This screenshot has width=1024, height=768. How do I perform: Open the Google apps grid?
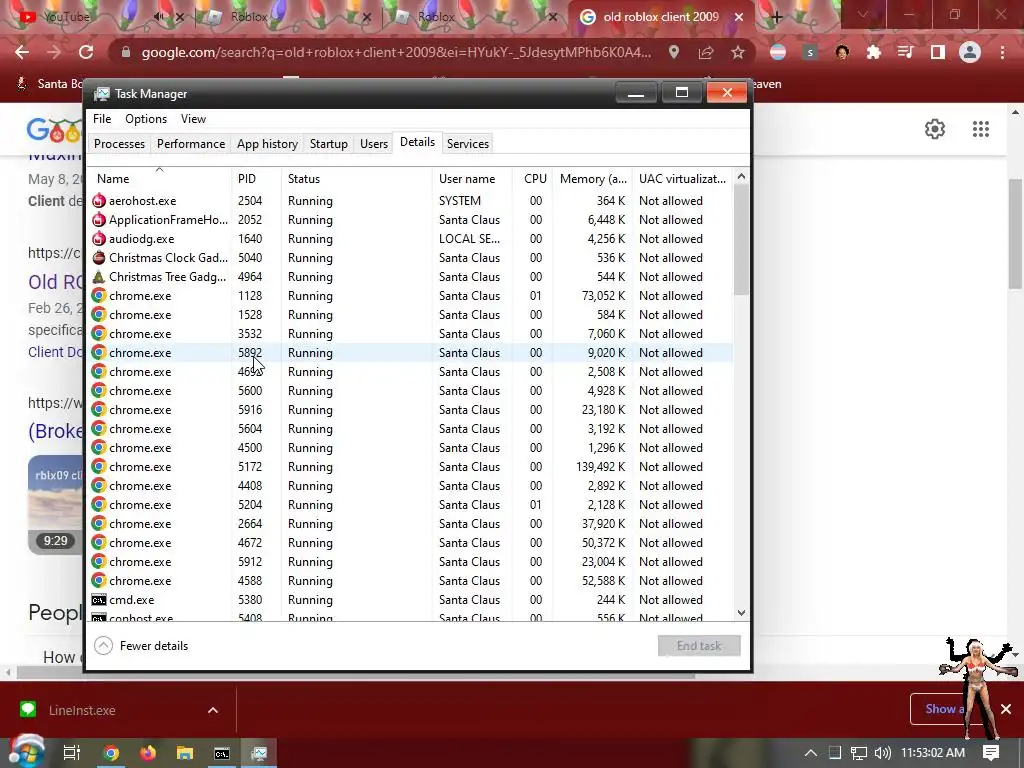pos(981,129)
